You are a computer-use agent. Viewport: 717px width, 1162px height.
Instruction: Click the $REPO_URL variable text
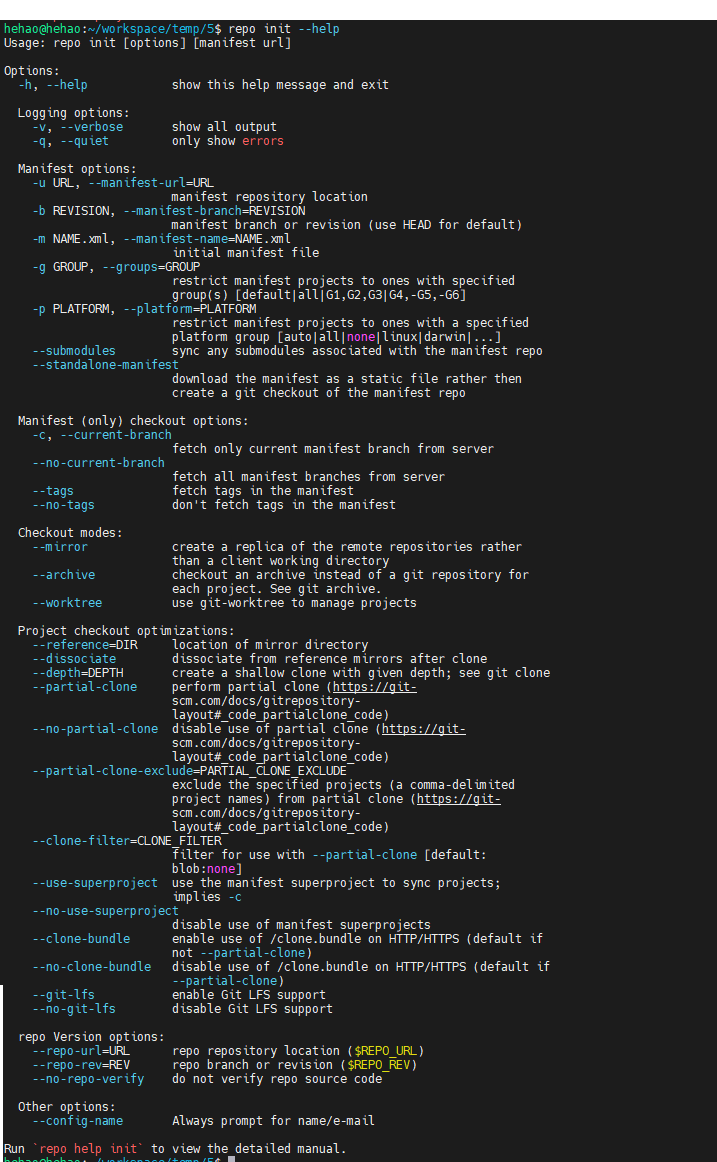(x=388, y=1051)
